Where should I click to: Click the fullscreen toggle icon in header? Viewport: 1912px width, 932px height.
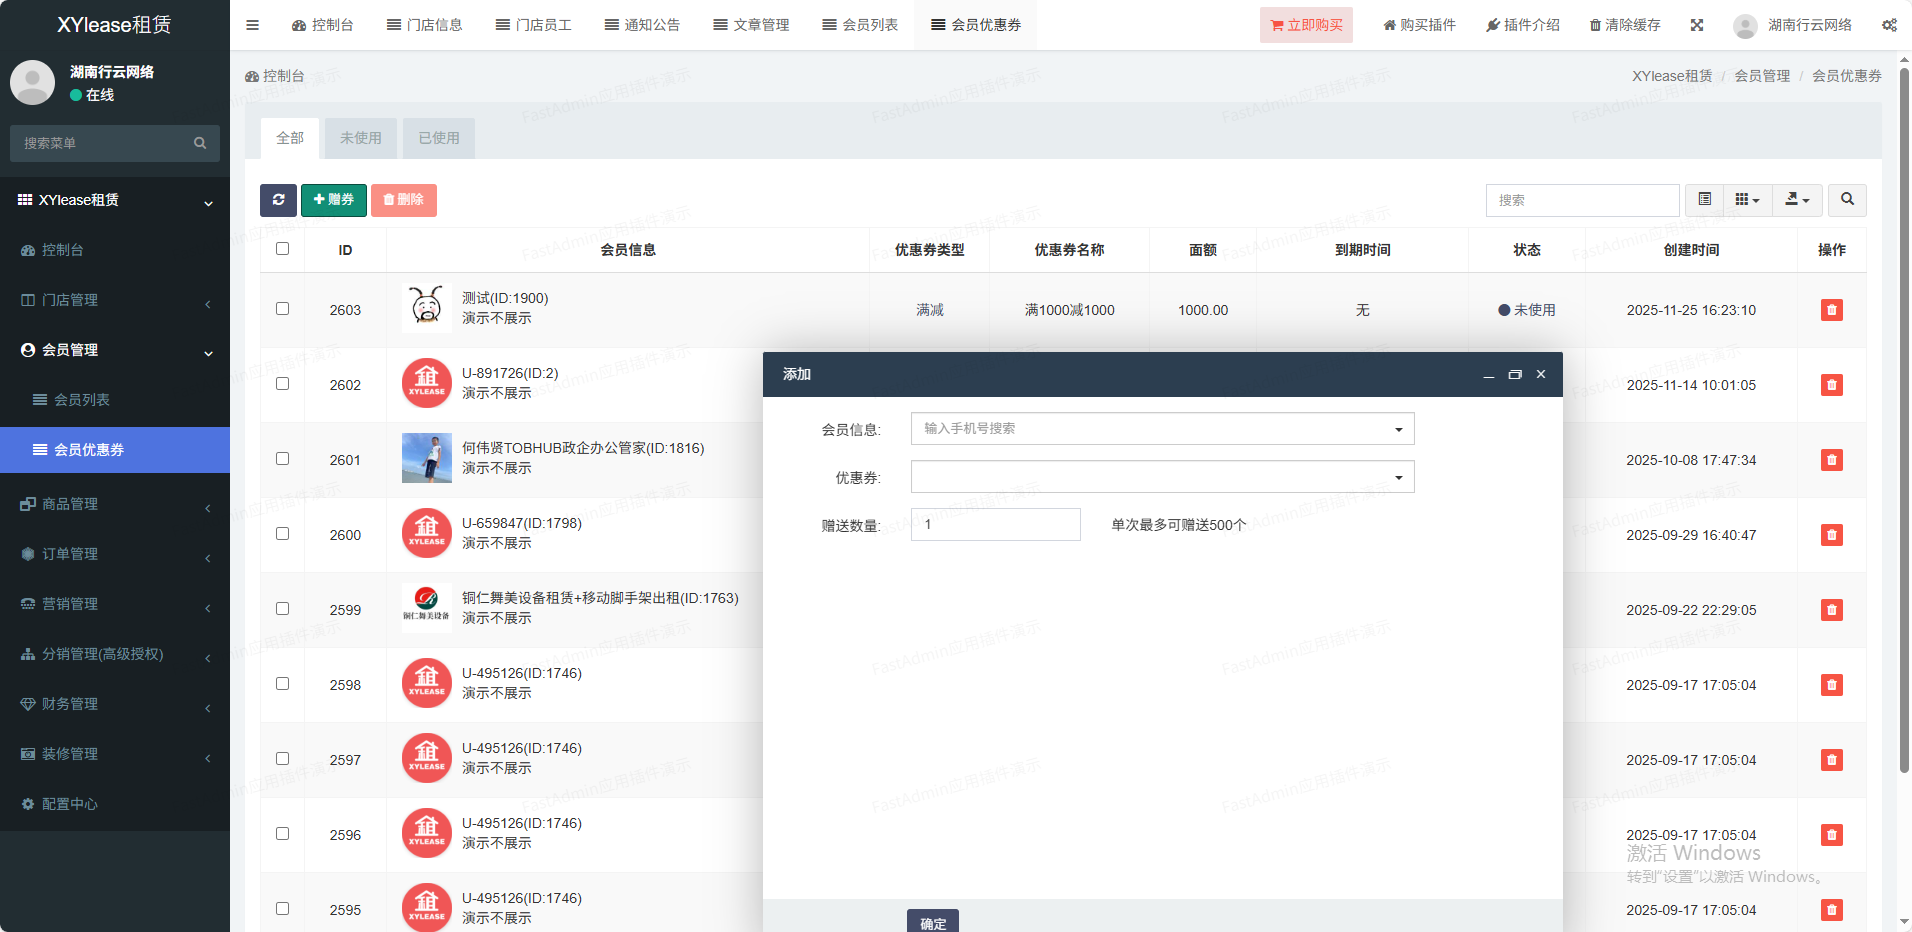[1696, 25]
